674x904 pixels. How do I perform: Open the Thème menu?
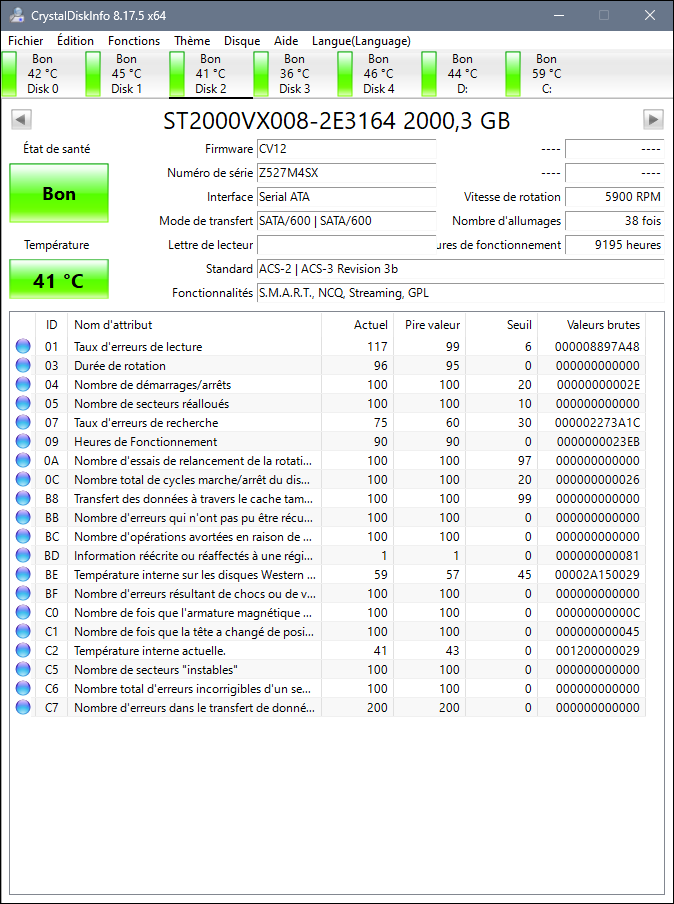coord(192,41)
